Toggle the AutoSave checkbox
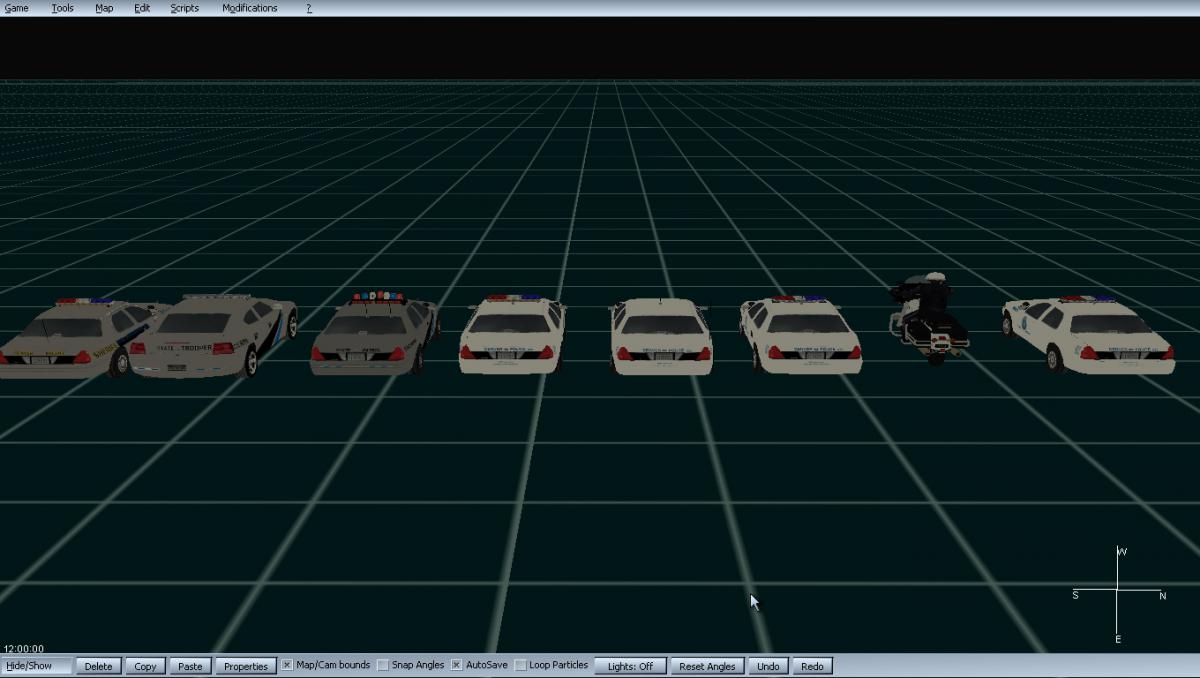The height and width of the screenshot is (678, 1200). [x=456, y=665]
